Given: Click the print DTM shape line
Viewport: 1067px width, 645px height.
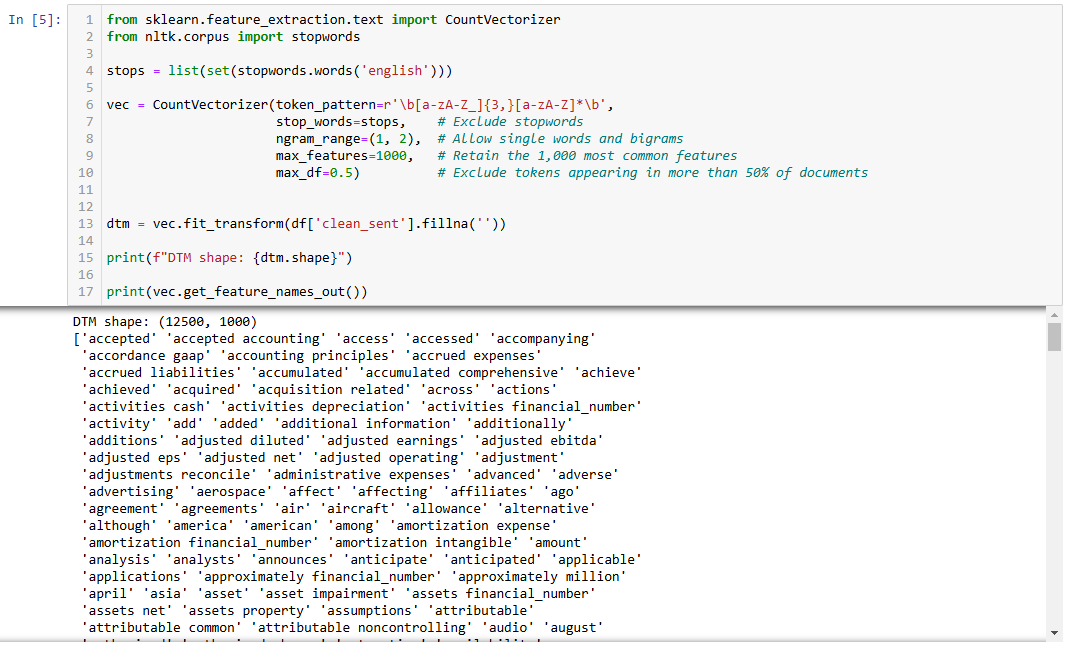Looking at the screenshot, I should 229,258.
